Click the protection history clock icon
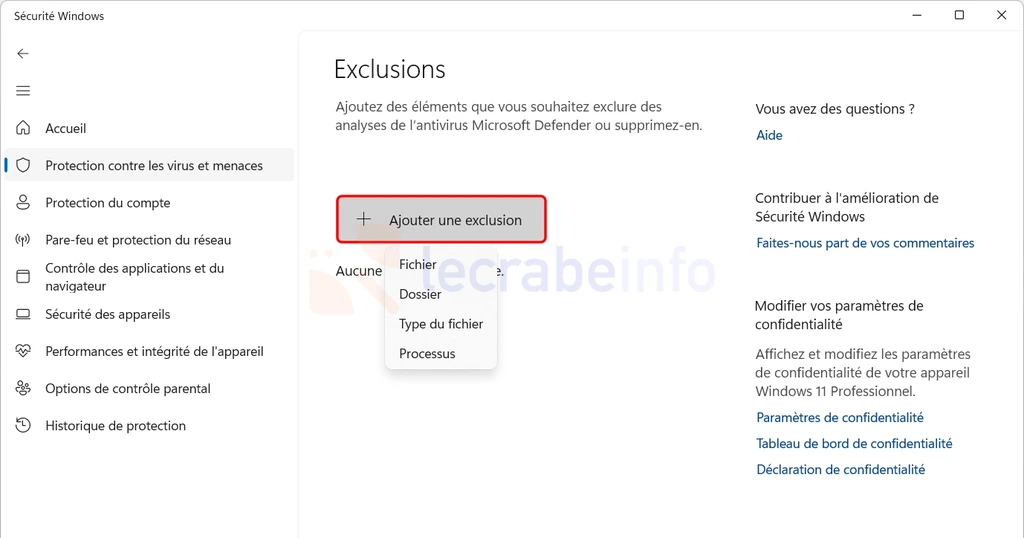Image resolution: width=1024 pixels, height=538 pixels. 23,425
